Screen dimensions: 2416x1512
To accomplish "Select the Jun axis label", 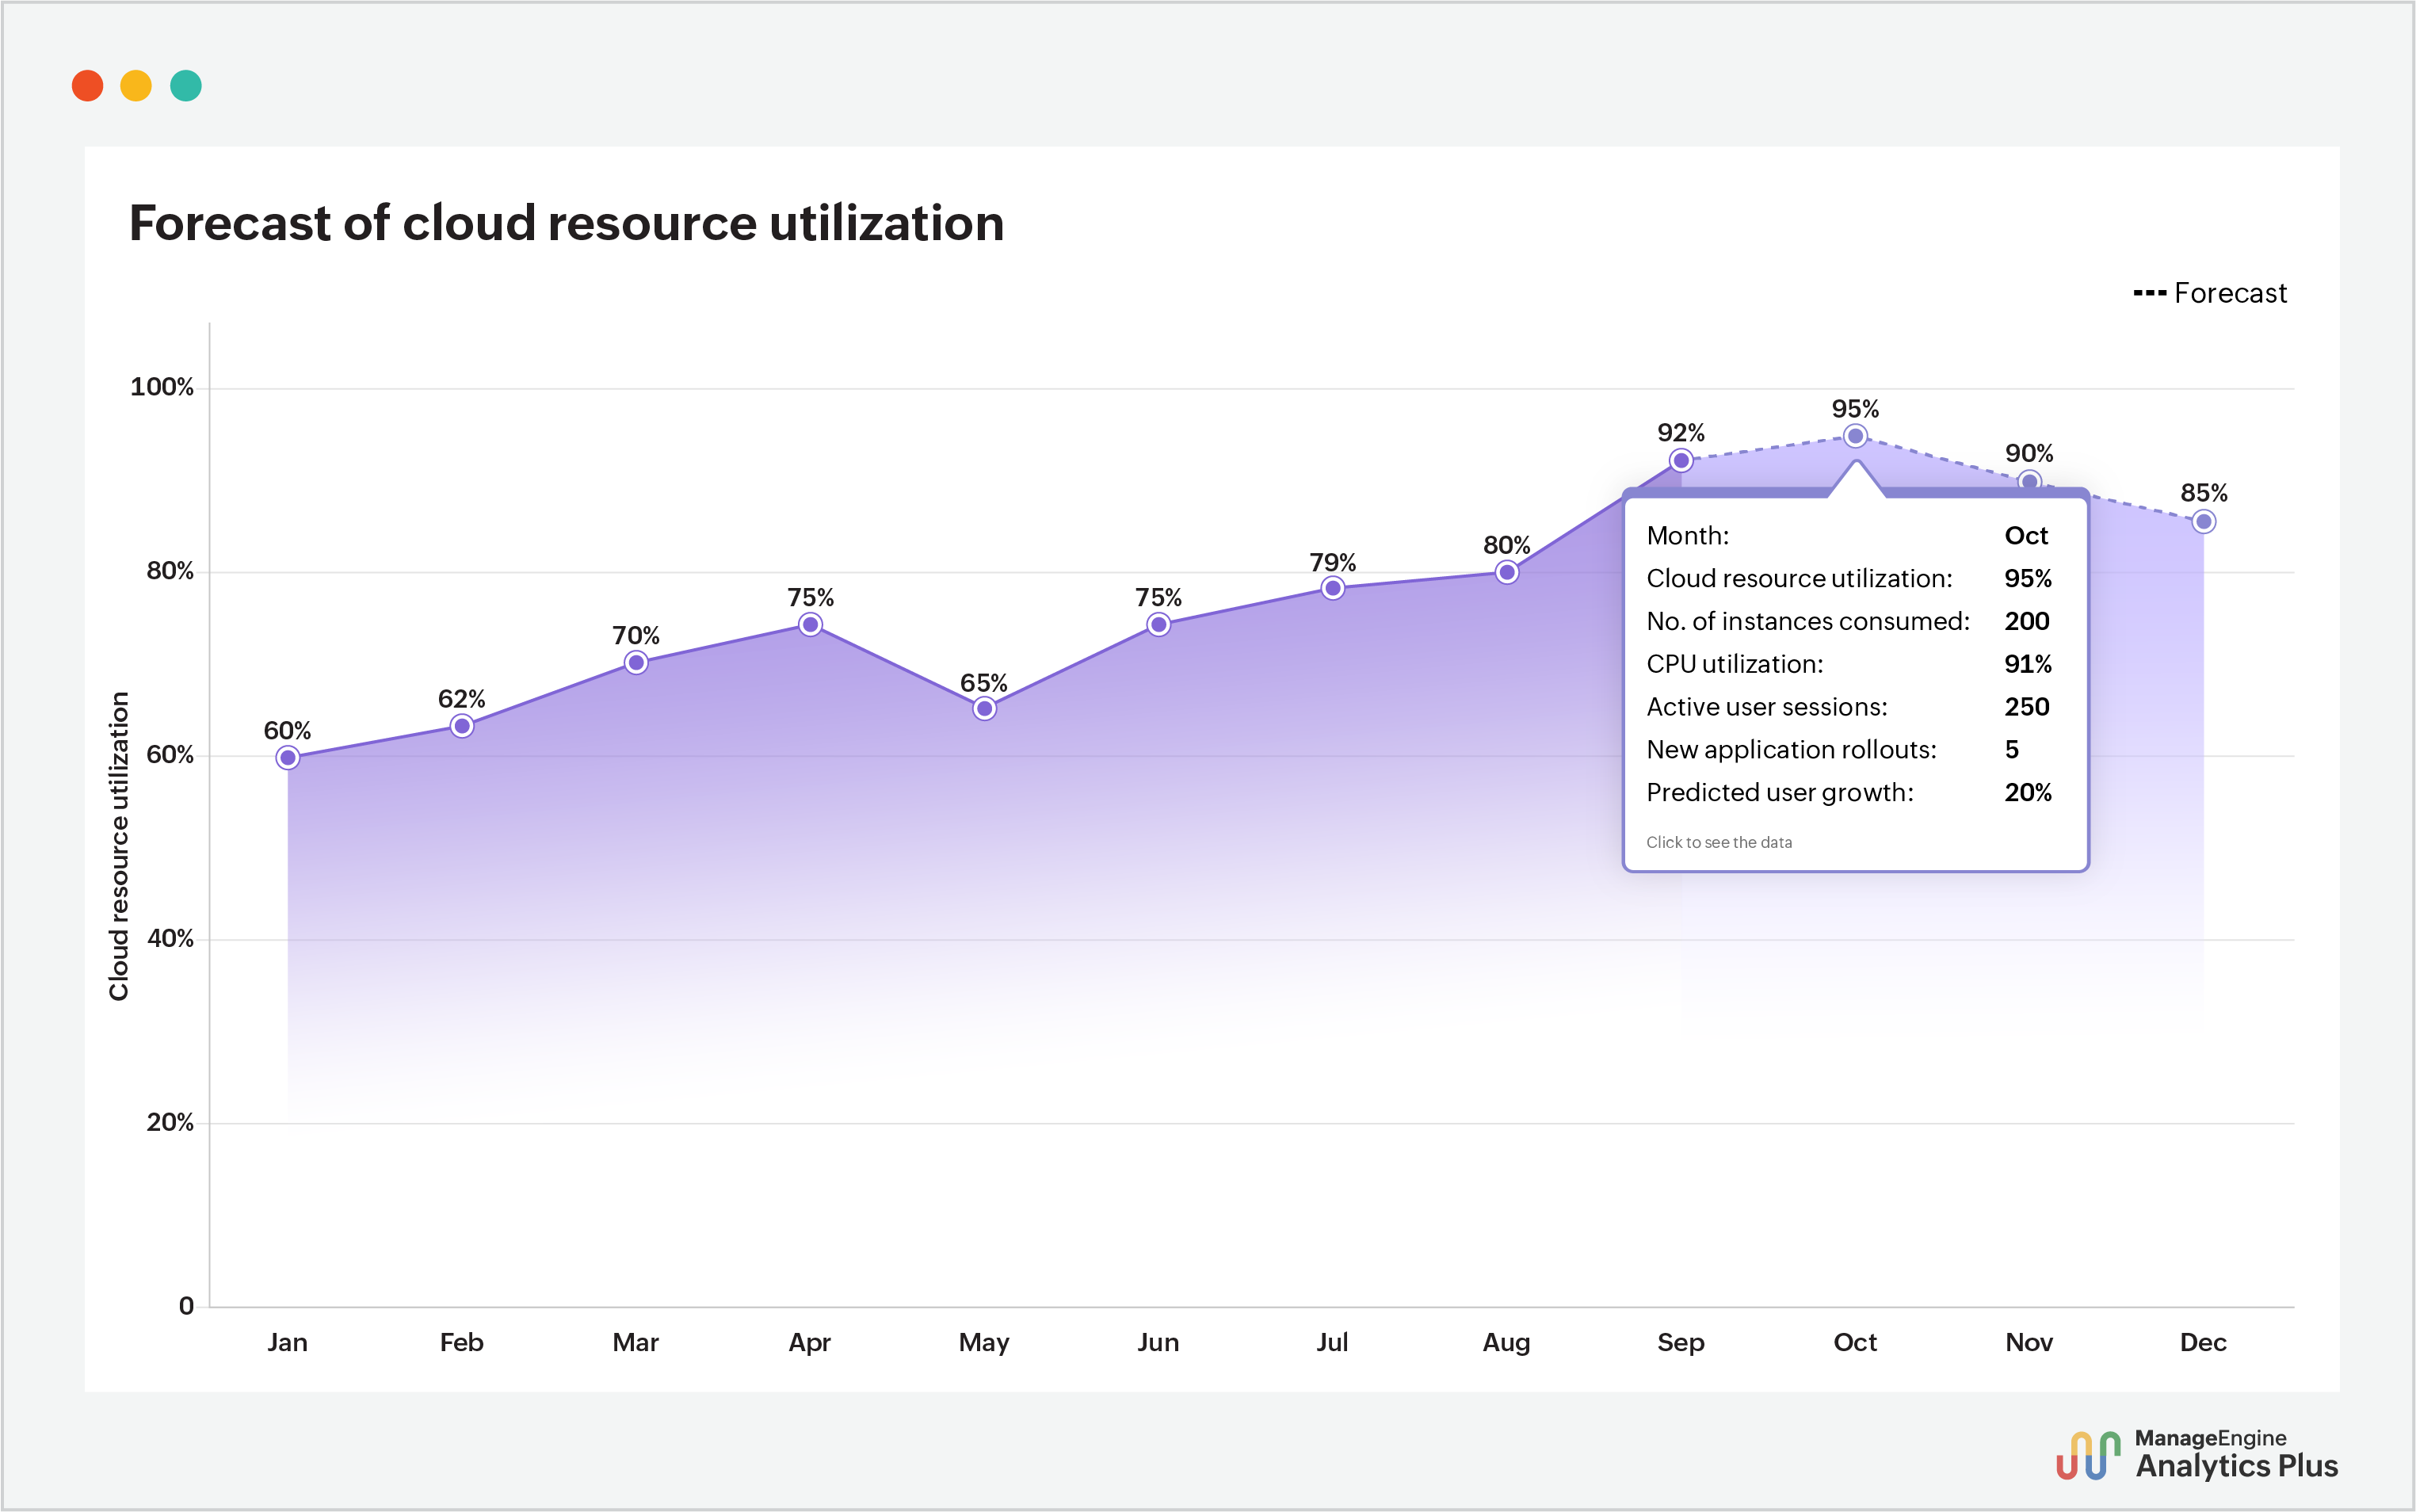I will coord(1157,1343).
